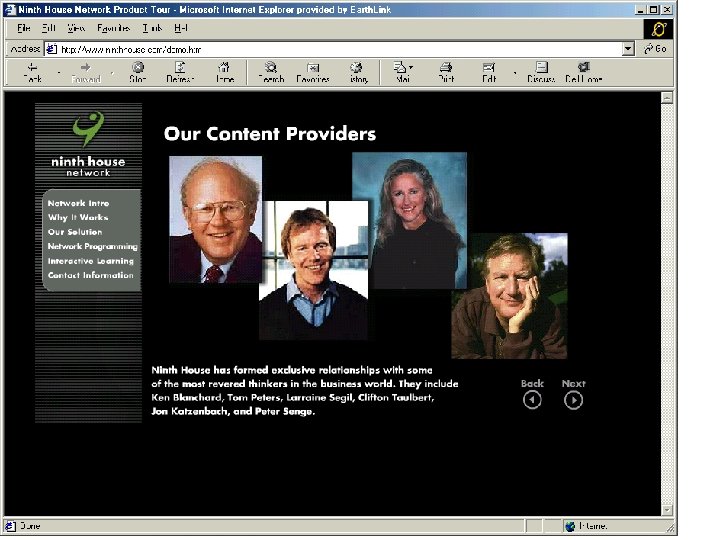The height and width of the screenshot is (540, 720).
Task: Show the History toolbar icon
Action: pos(356,68)
